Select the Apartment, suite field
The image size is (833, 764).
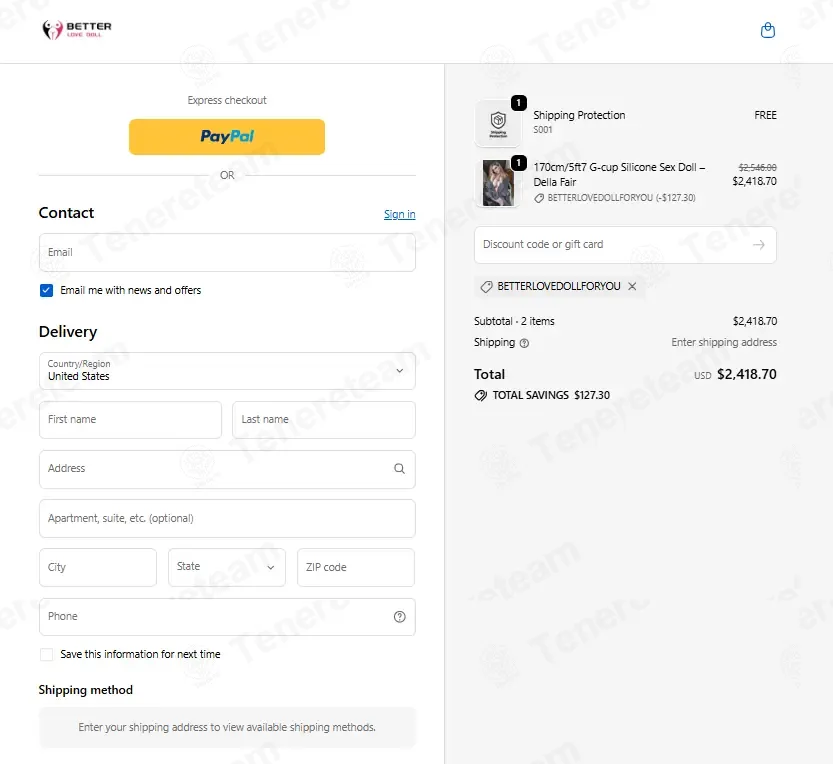pos(227,519)
